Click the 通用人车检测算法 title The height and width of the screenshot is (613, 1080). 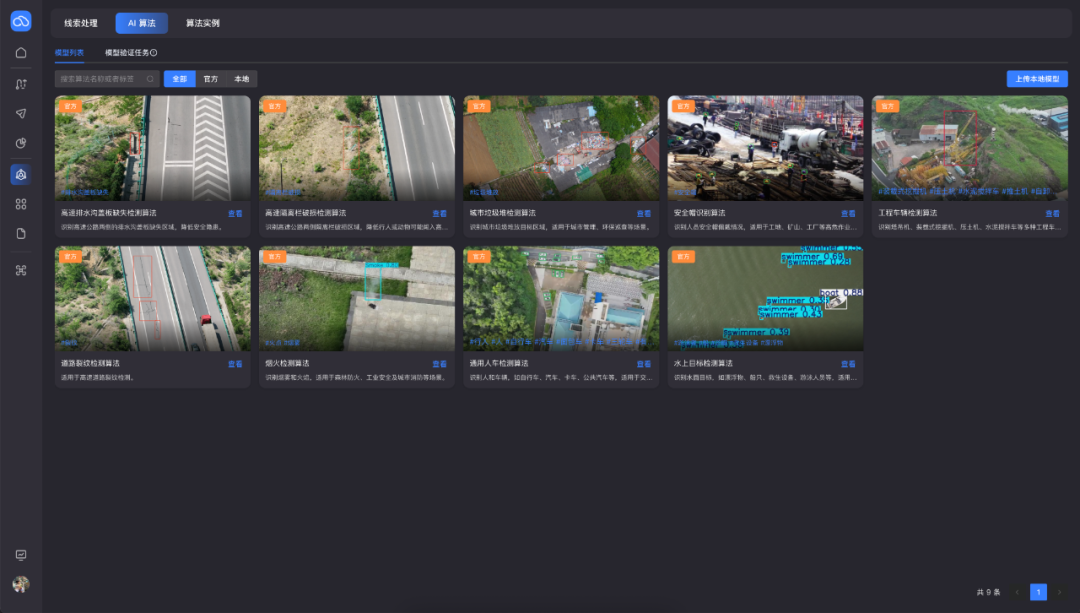499,363
